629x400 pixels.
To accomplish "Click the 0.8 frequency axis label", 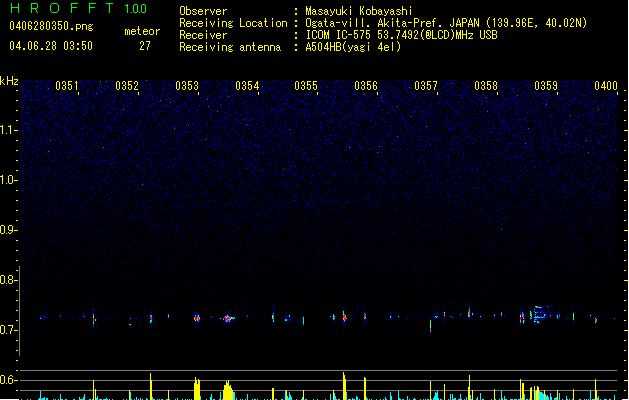I will click(x=8, y=280).
